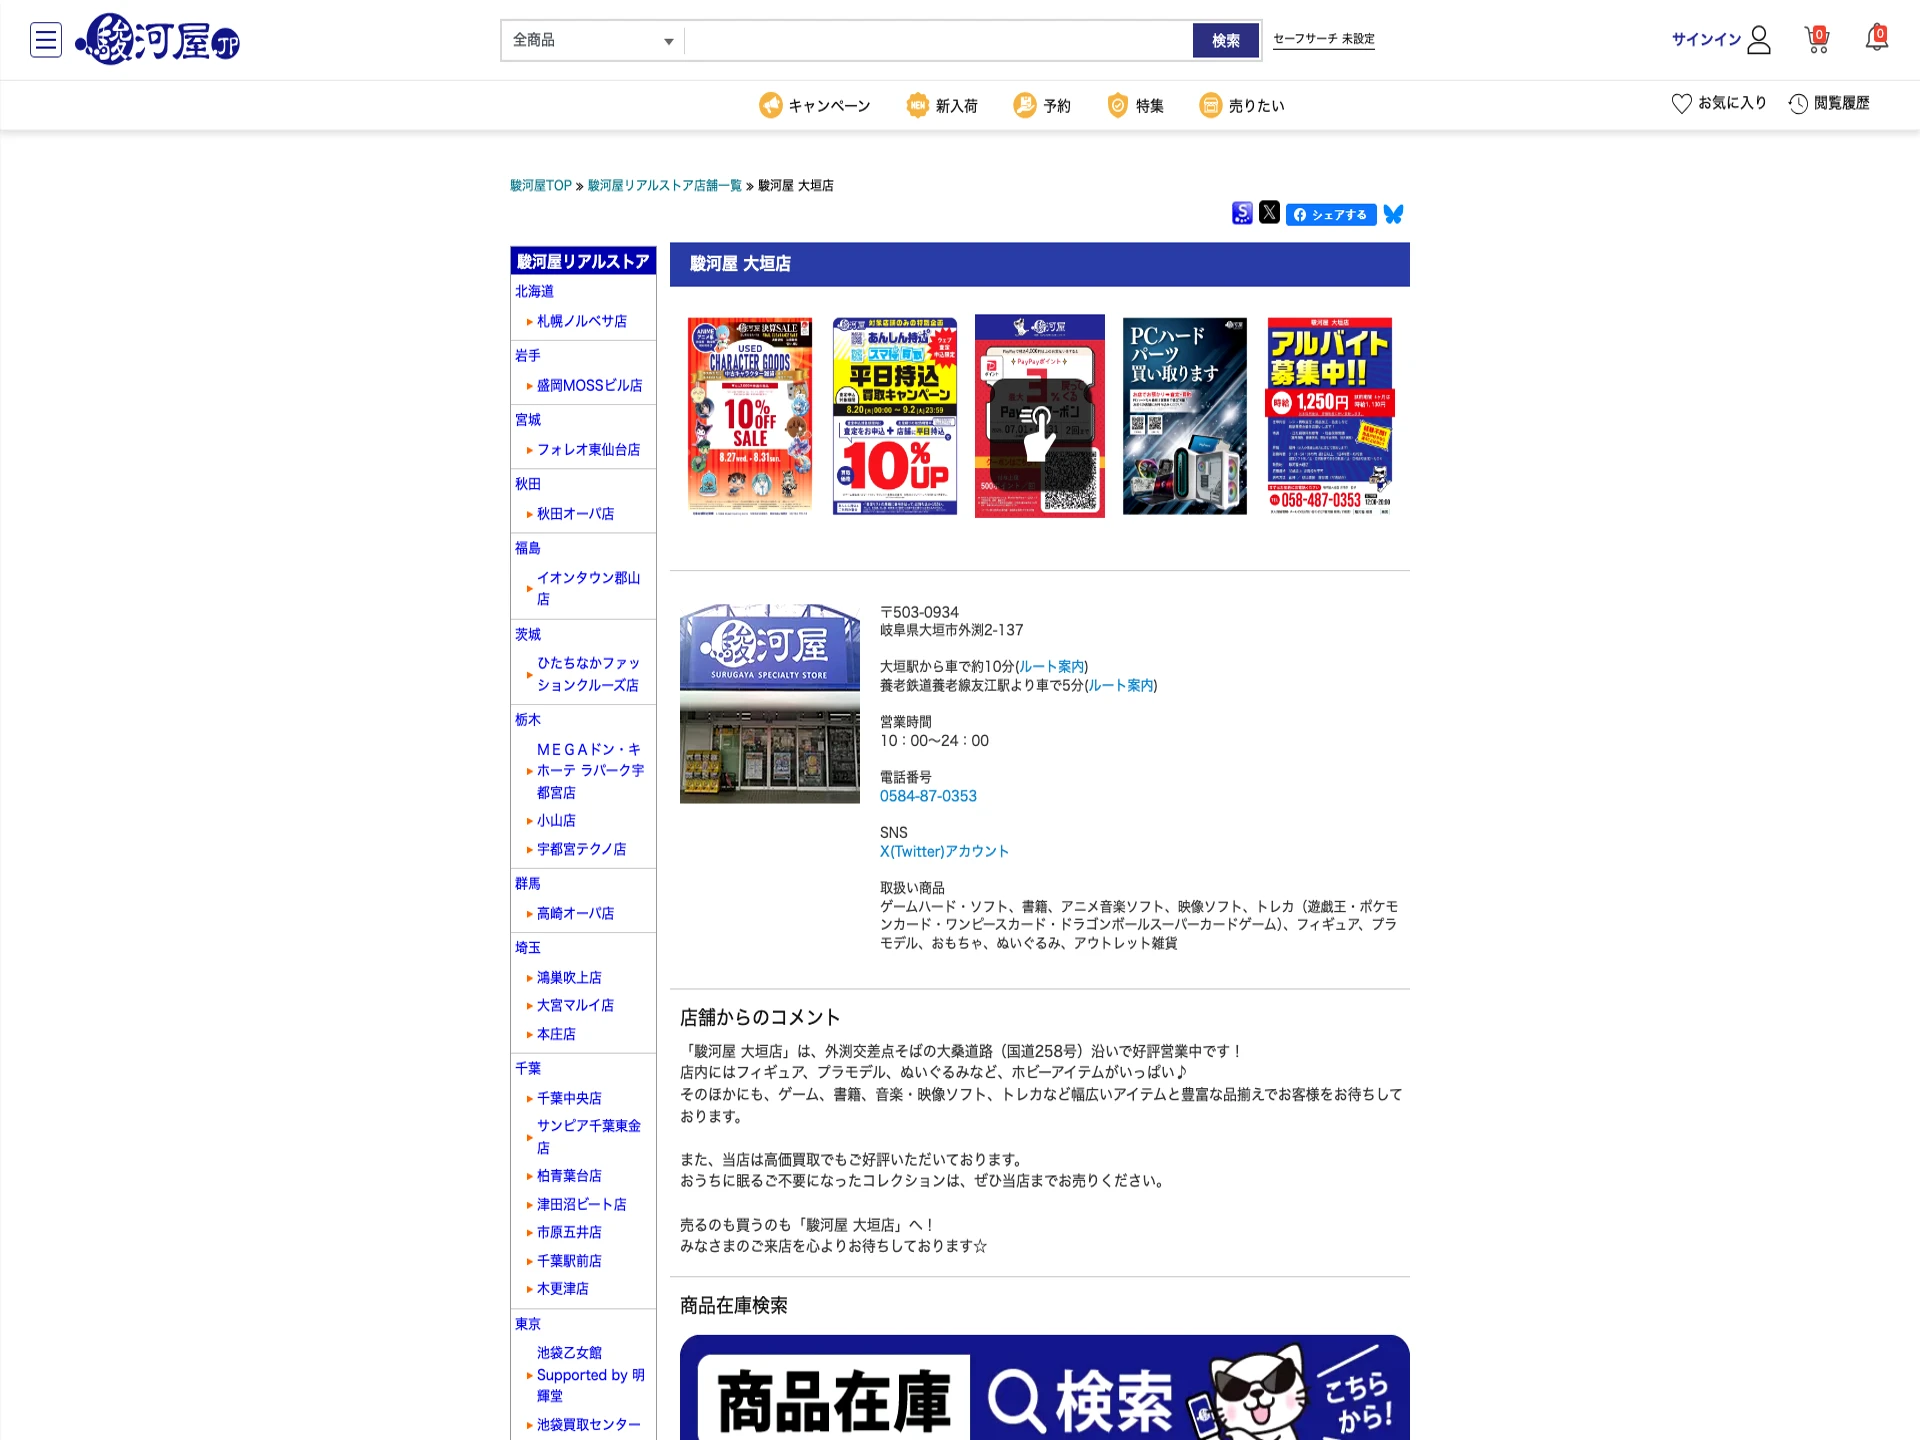Select 市原五井店 in sidebar
1920x1440 pixels.
569,1232
